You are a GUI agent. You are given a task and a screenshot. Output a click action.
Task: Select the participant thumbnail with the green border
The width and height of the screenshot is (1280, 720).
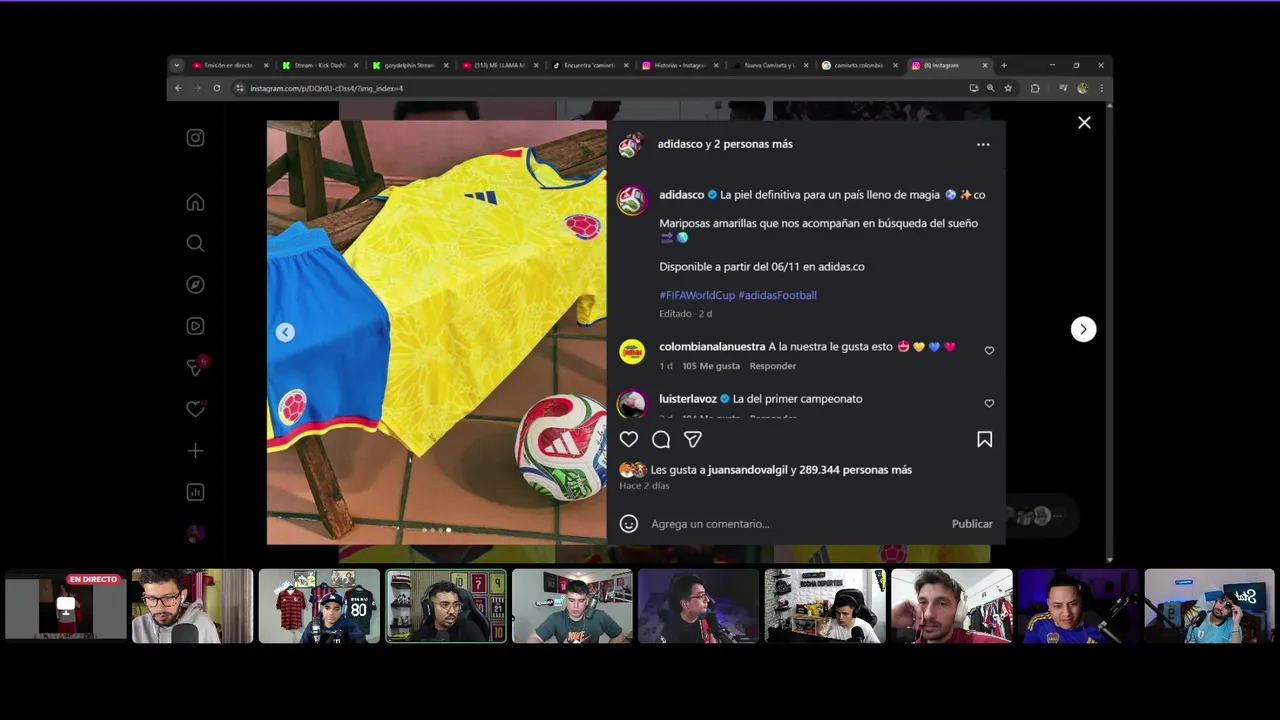pyautogui.click(x=446, y=606)
